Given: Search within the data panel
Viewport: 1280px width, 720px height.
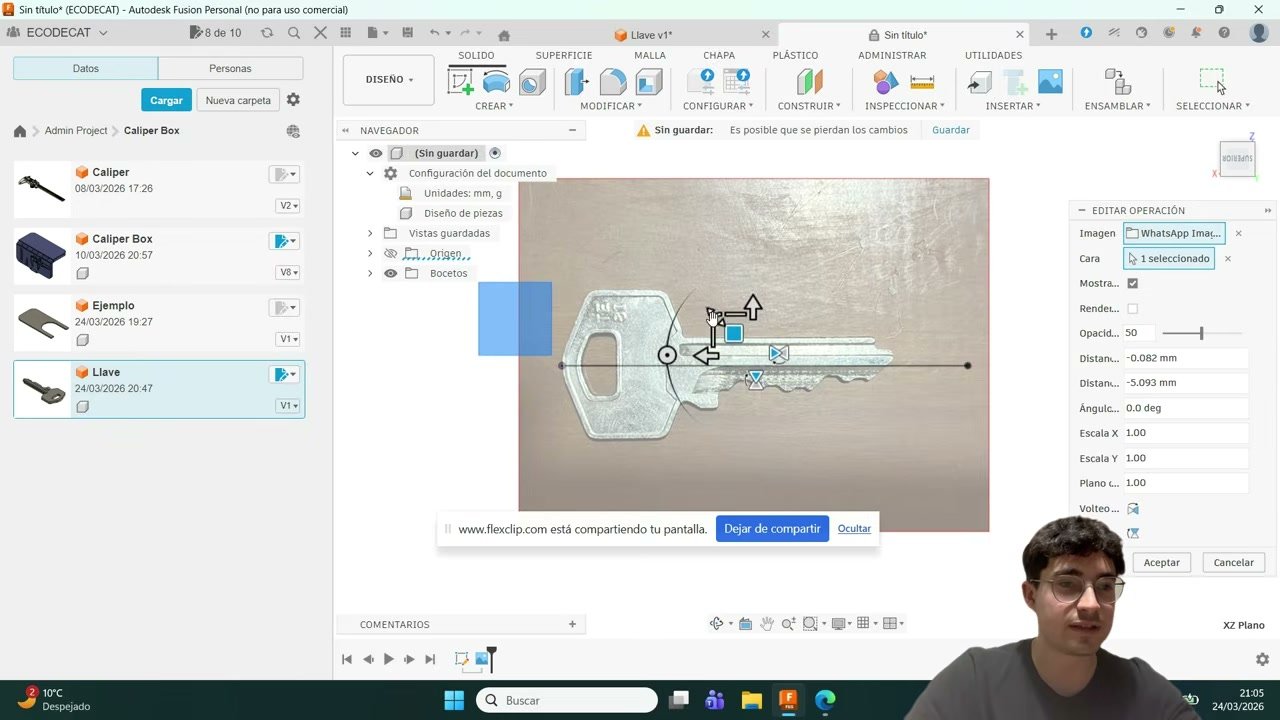Looking at the screenshot, I should pyautogui.click(x=294, y=33).
